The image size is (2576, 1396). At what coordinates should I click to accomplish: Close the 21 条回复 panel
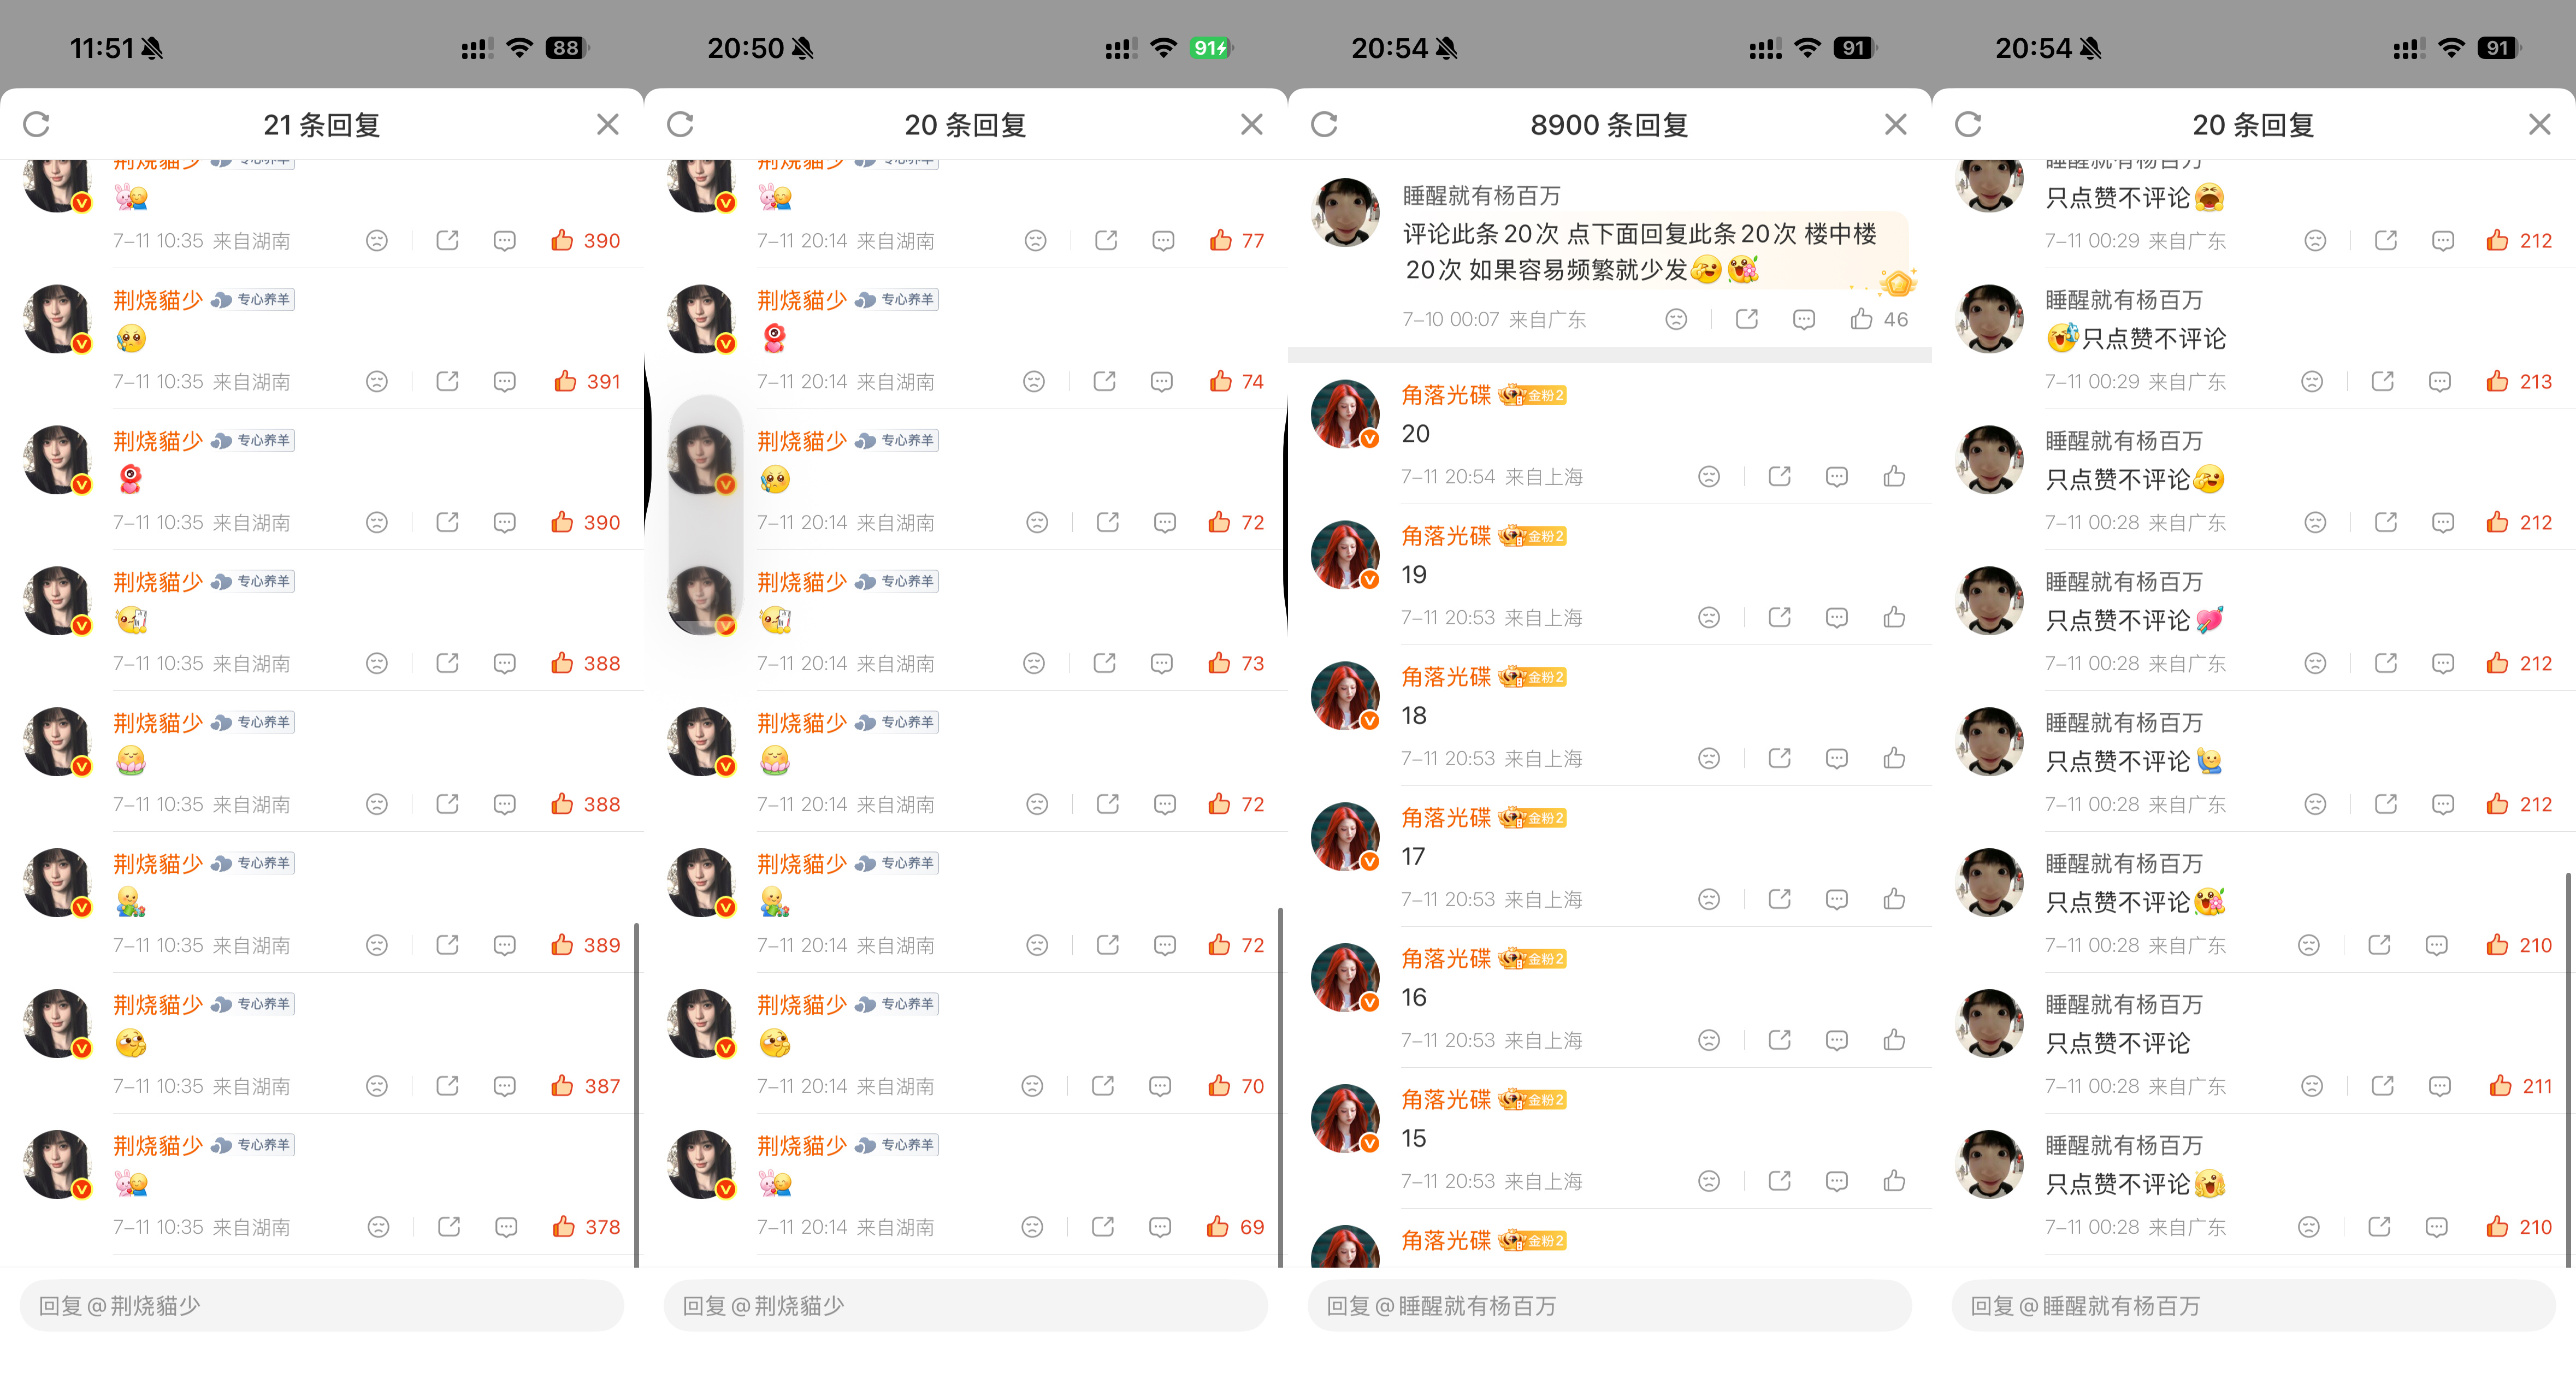(x=607, y=124)
